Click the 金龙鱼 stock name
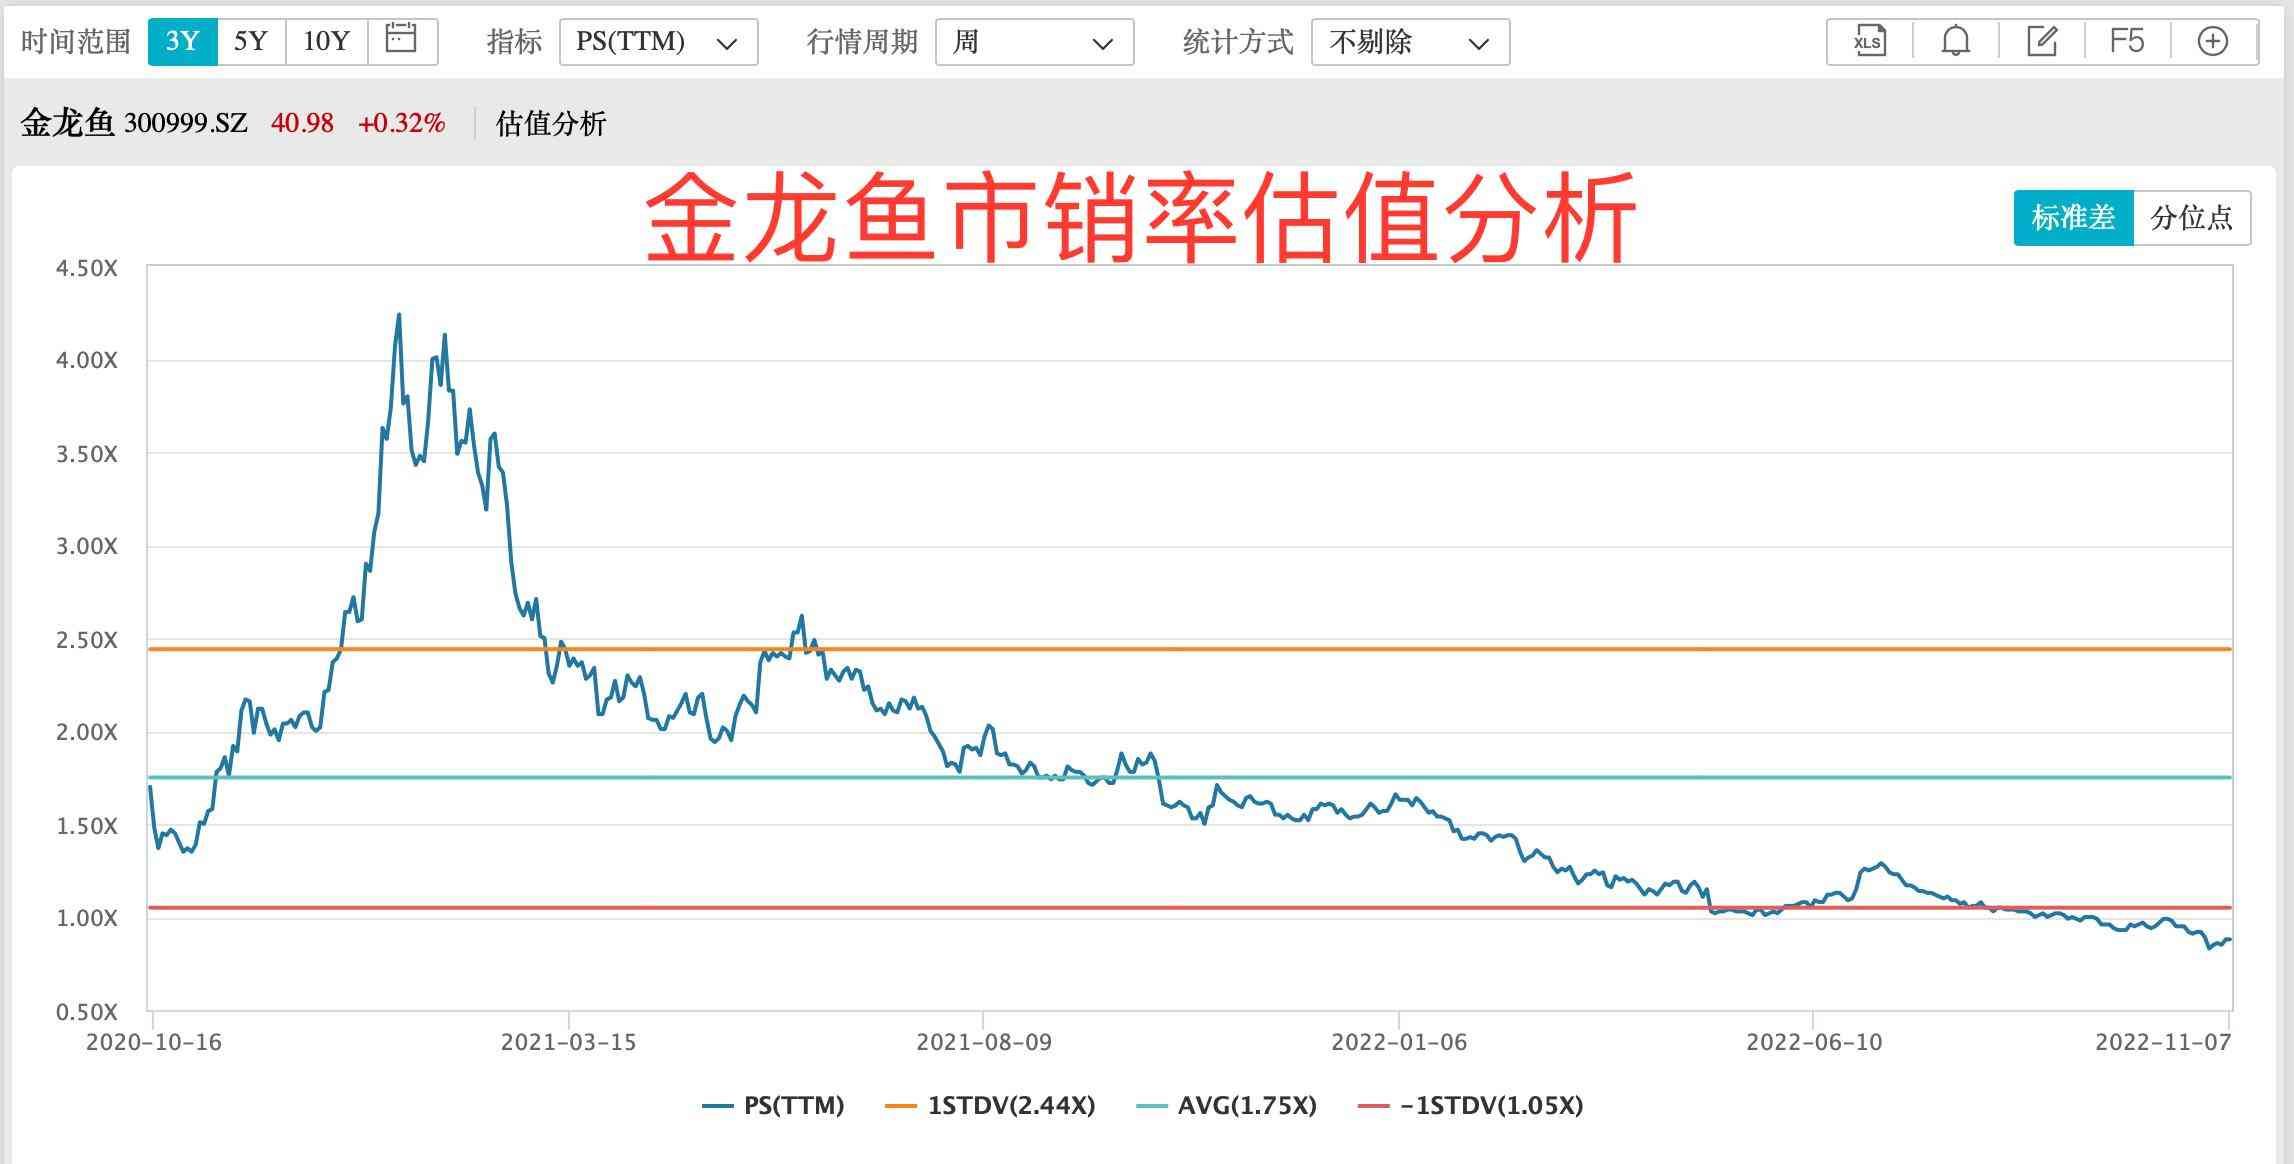Image resolution: width=2294 pixels, height=1164 pixels. (67, 123)
